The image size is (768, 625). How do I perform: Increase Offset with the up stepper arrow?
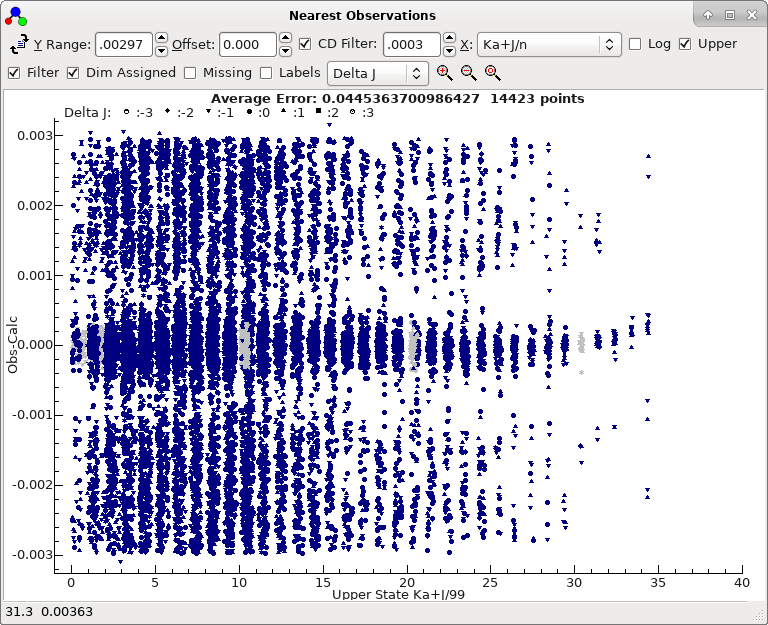click(x=286, y=38)
